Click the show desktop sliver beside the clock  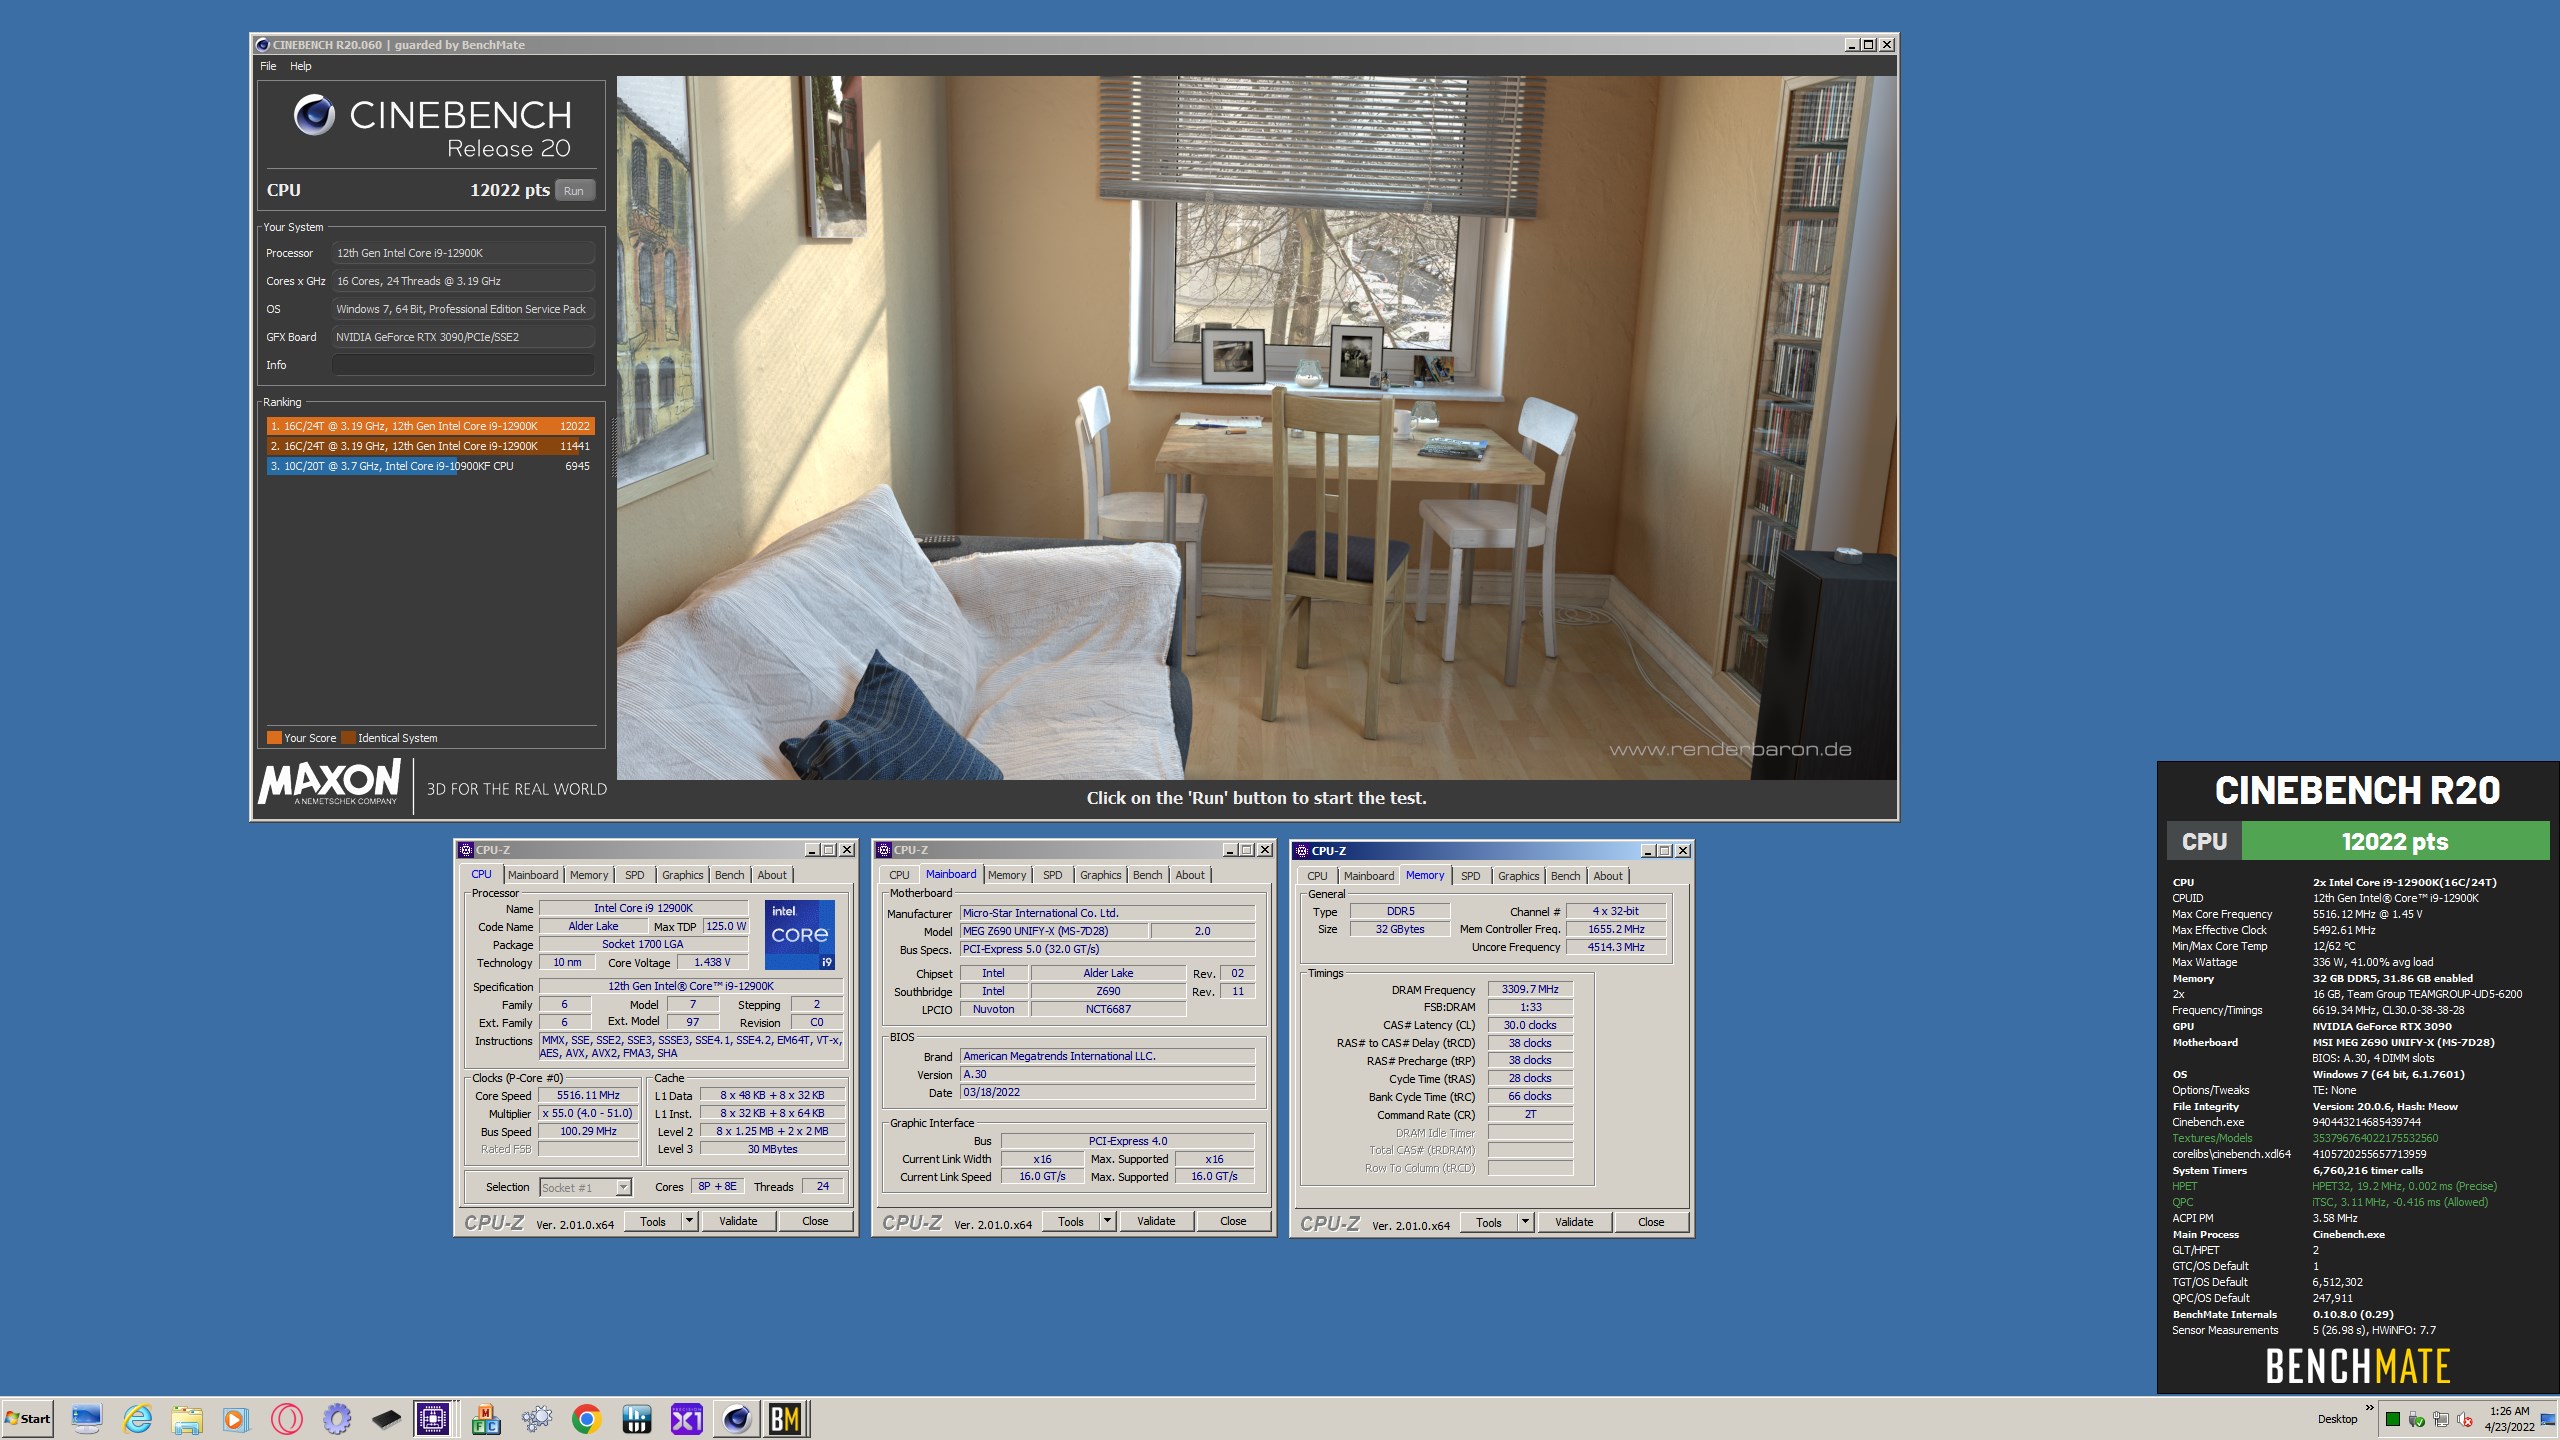click(2548, 1419)
